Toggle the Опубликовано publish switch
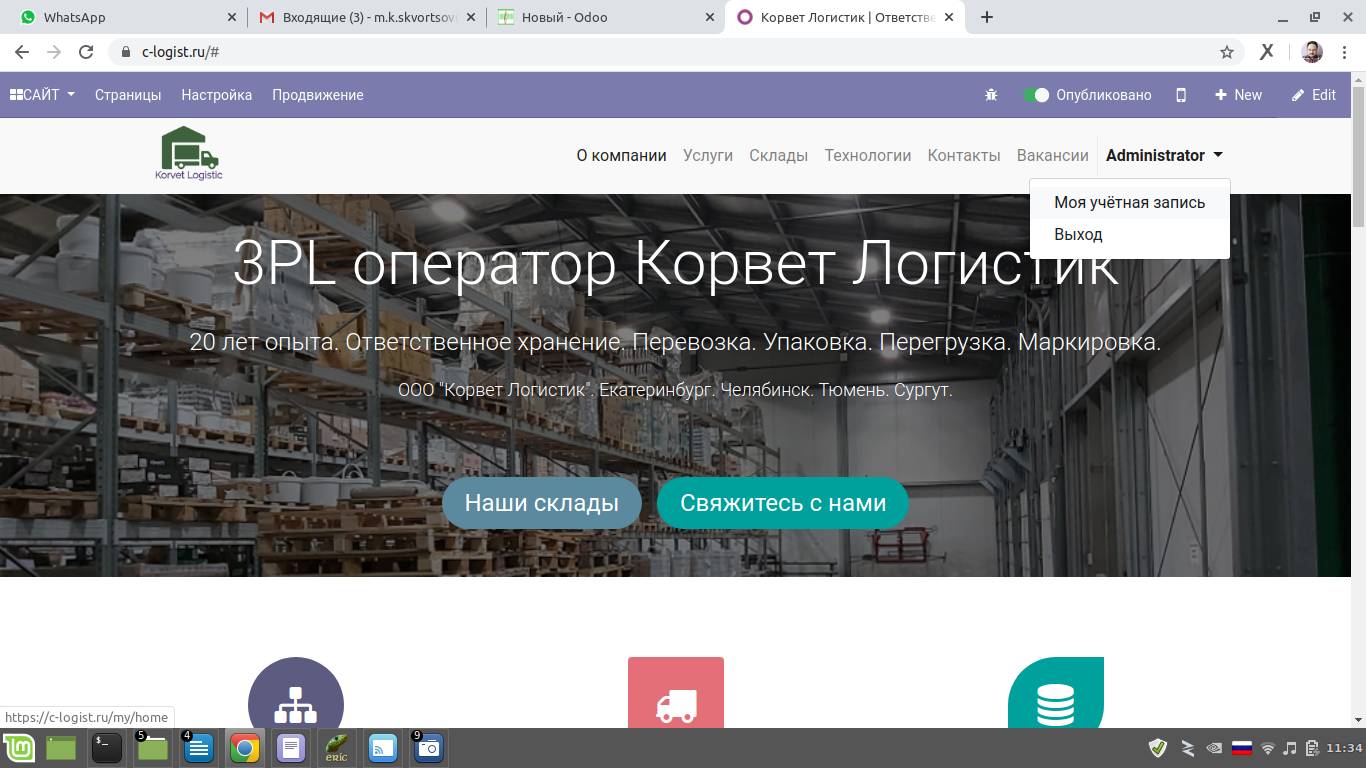Screen dimensions: 1366x768 pyautogui.click(x=1036, y=95)
